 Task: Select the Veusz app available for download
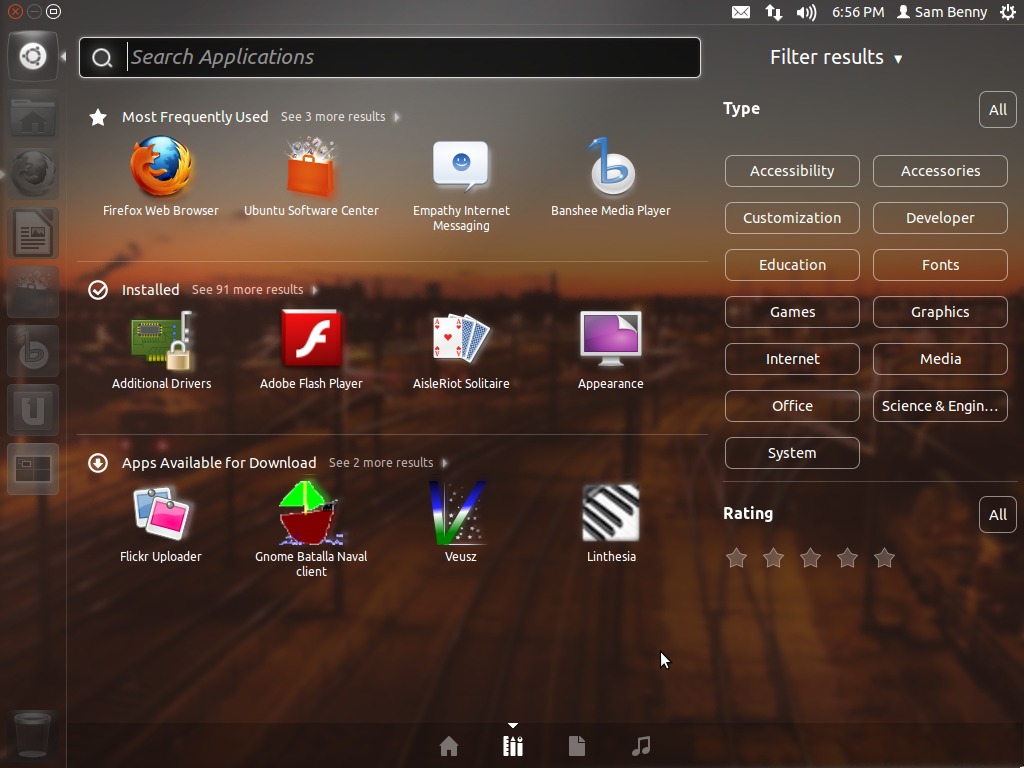[x=461, y=513]
